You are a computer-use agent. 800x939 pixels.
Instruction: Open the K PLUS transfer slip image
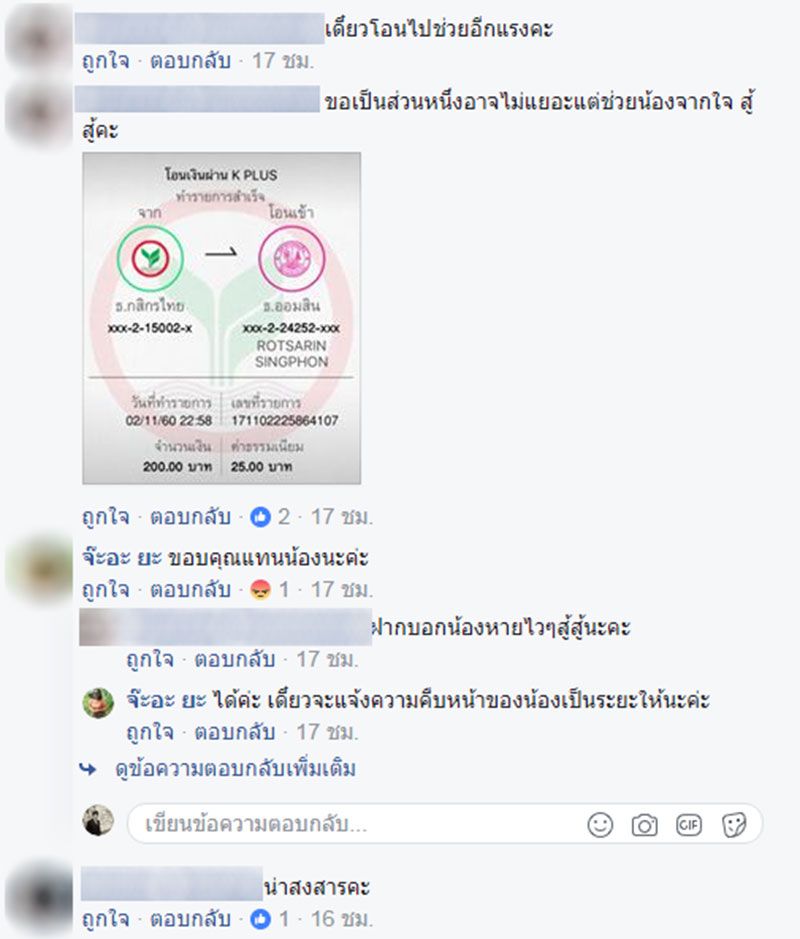click(222, 318)
